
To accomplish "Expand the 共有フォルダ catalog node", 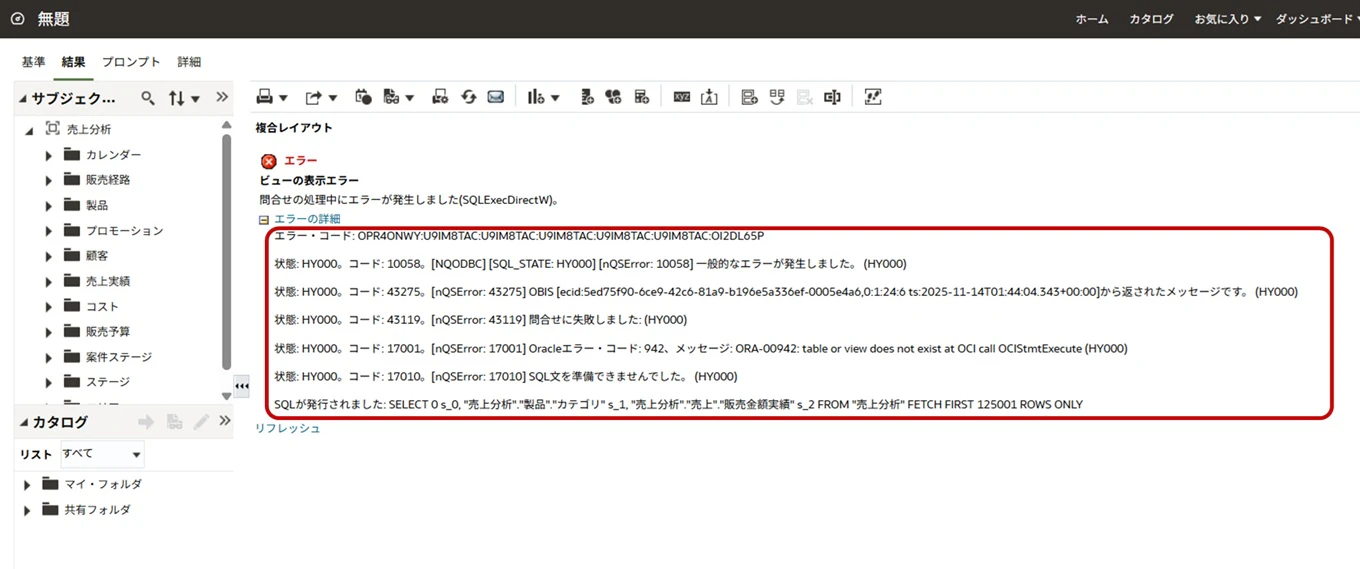I will [28, 510].
